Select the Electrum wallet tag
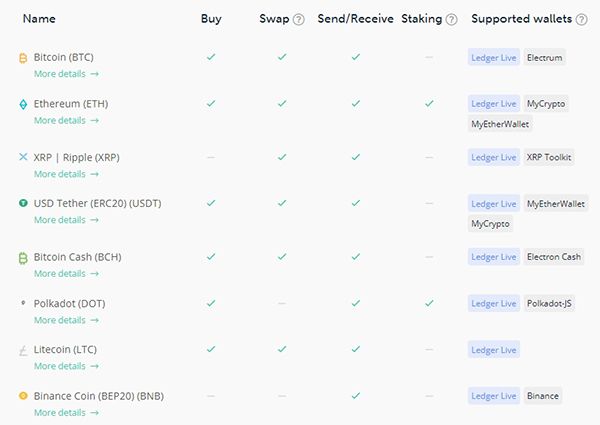The image size is (600, 425). coord(544,58)
